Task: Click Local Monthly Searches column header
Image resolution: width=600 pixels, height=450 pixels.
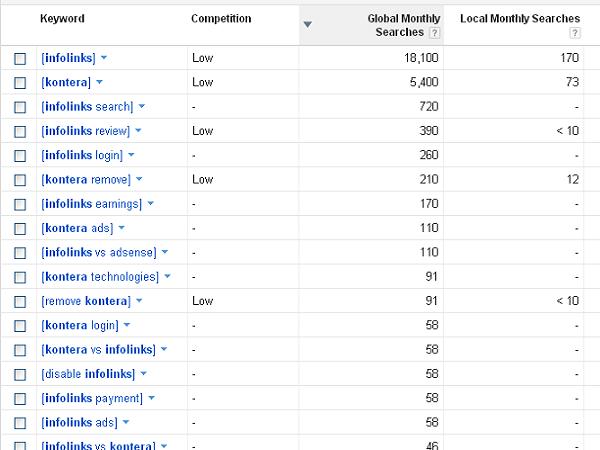Action: (520, 18)
